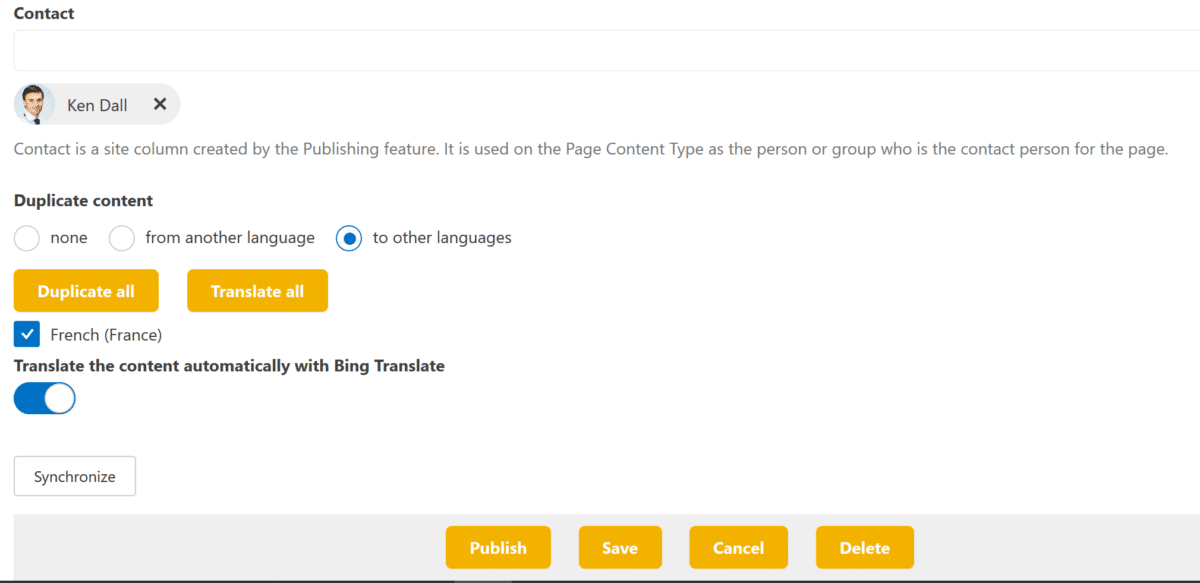Delete the page
Viewport: 1200px width, 583px height.
864,547
